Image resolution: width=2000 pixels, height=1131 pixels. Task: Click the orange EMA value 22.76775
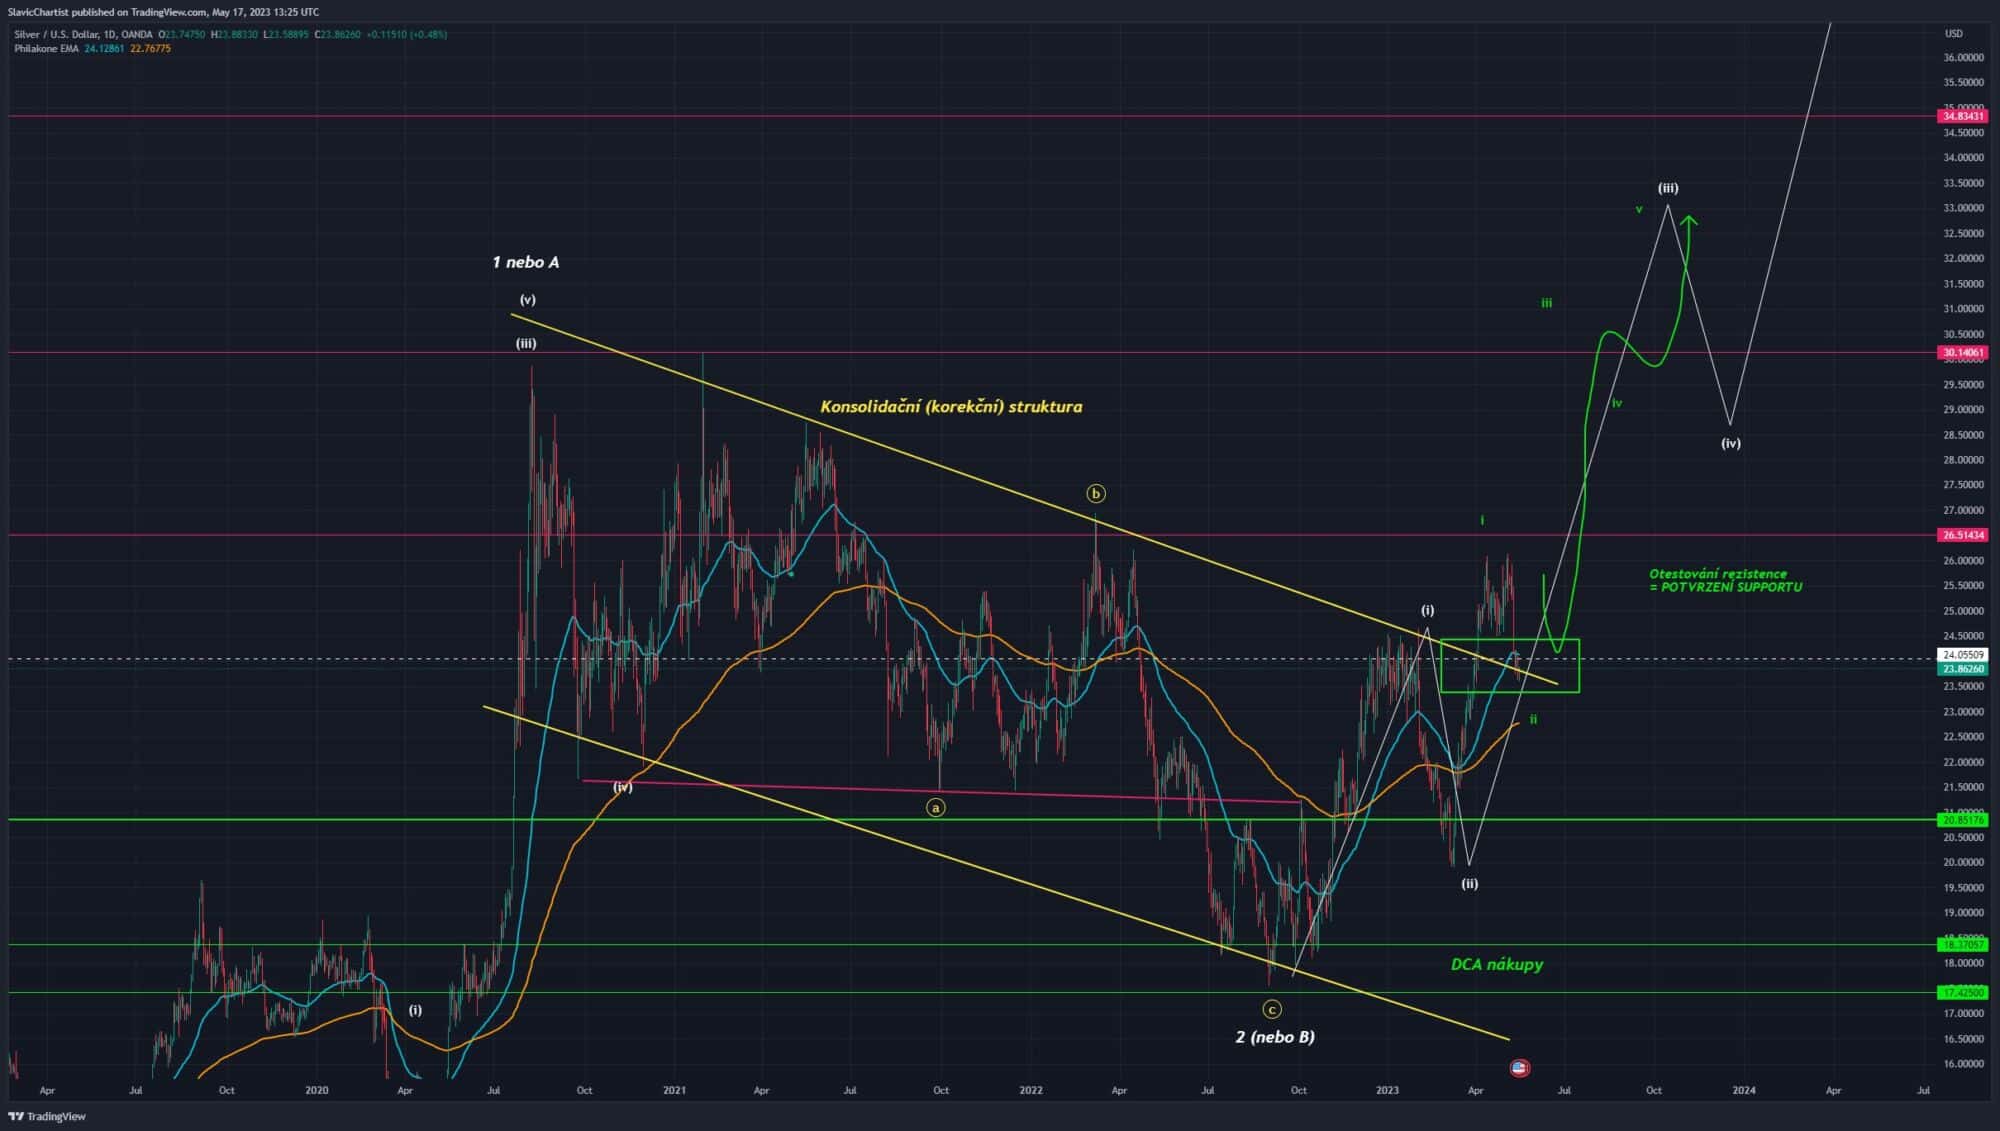(150, 48)
